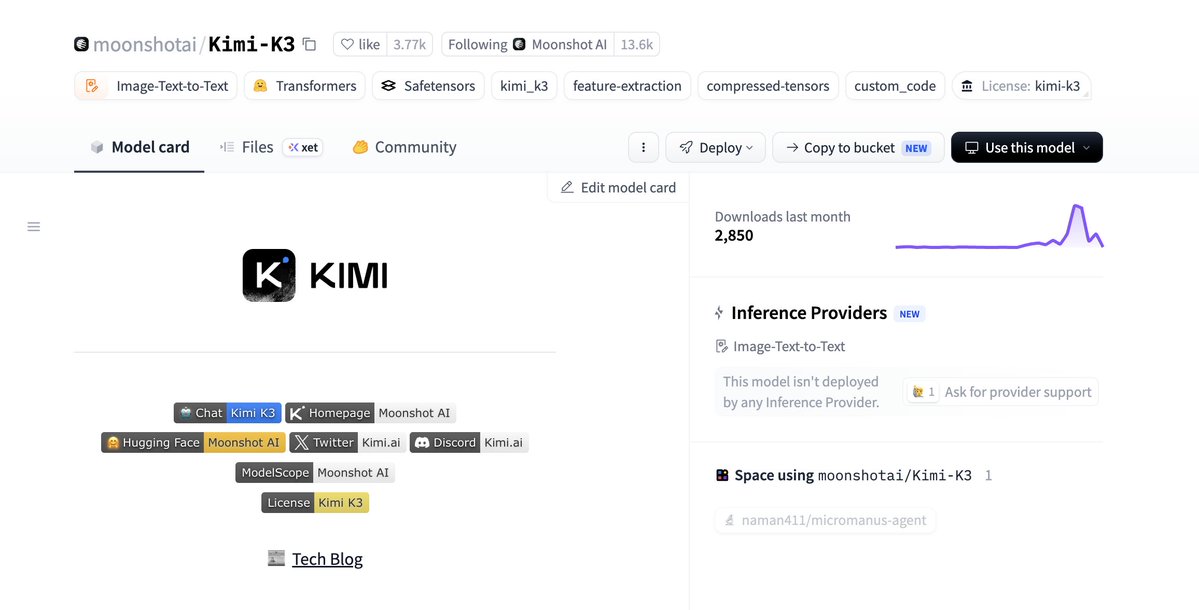Click the NEW badge on Copy to bucket

coord(916,148)
